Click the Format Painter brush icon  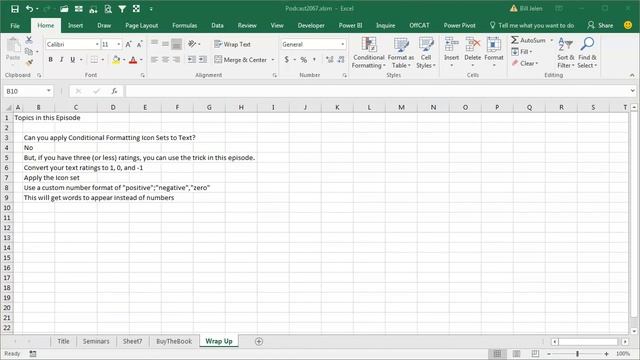click(29, 62)
